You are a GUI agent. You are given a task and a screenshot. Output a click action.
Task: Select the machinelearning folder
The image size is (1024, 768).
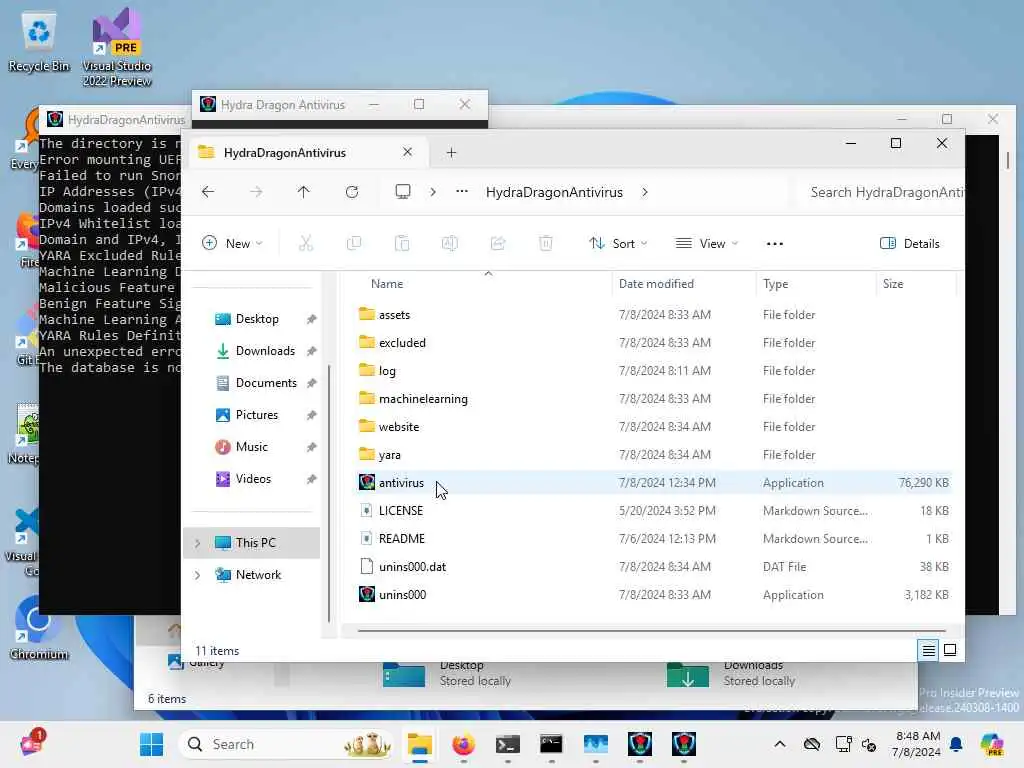tap(423, 399)
